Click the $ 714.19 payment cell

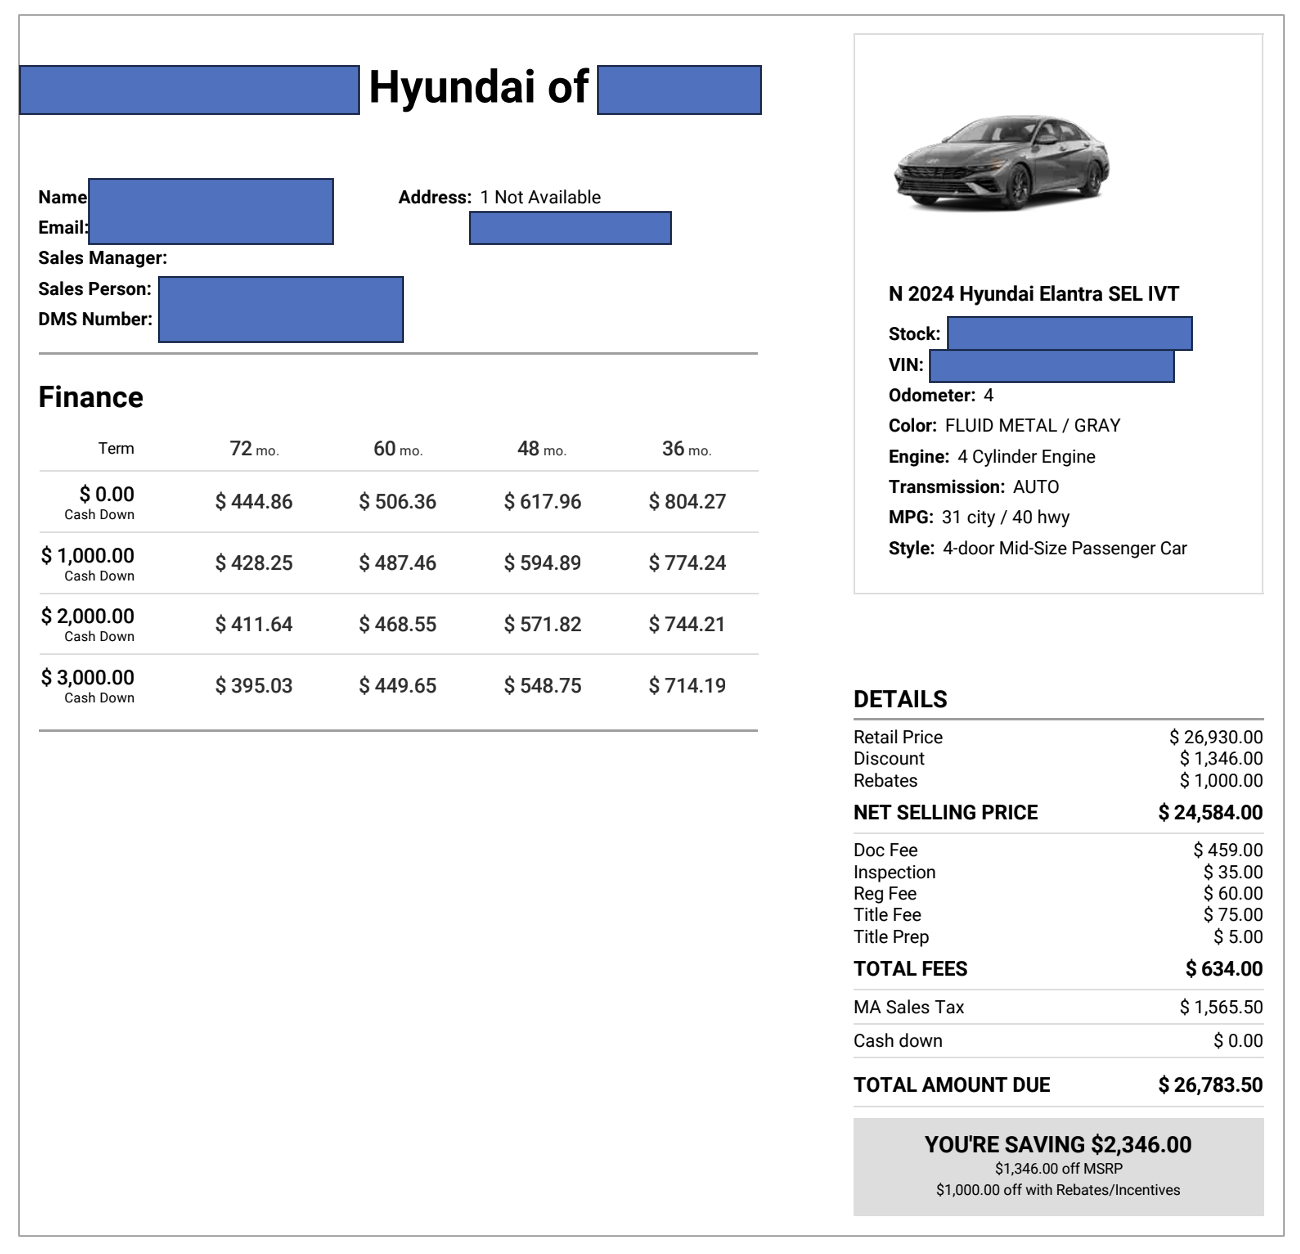coord(688,686)
